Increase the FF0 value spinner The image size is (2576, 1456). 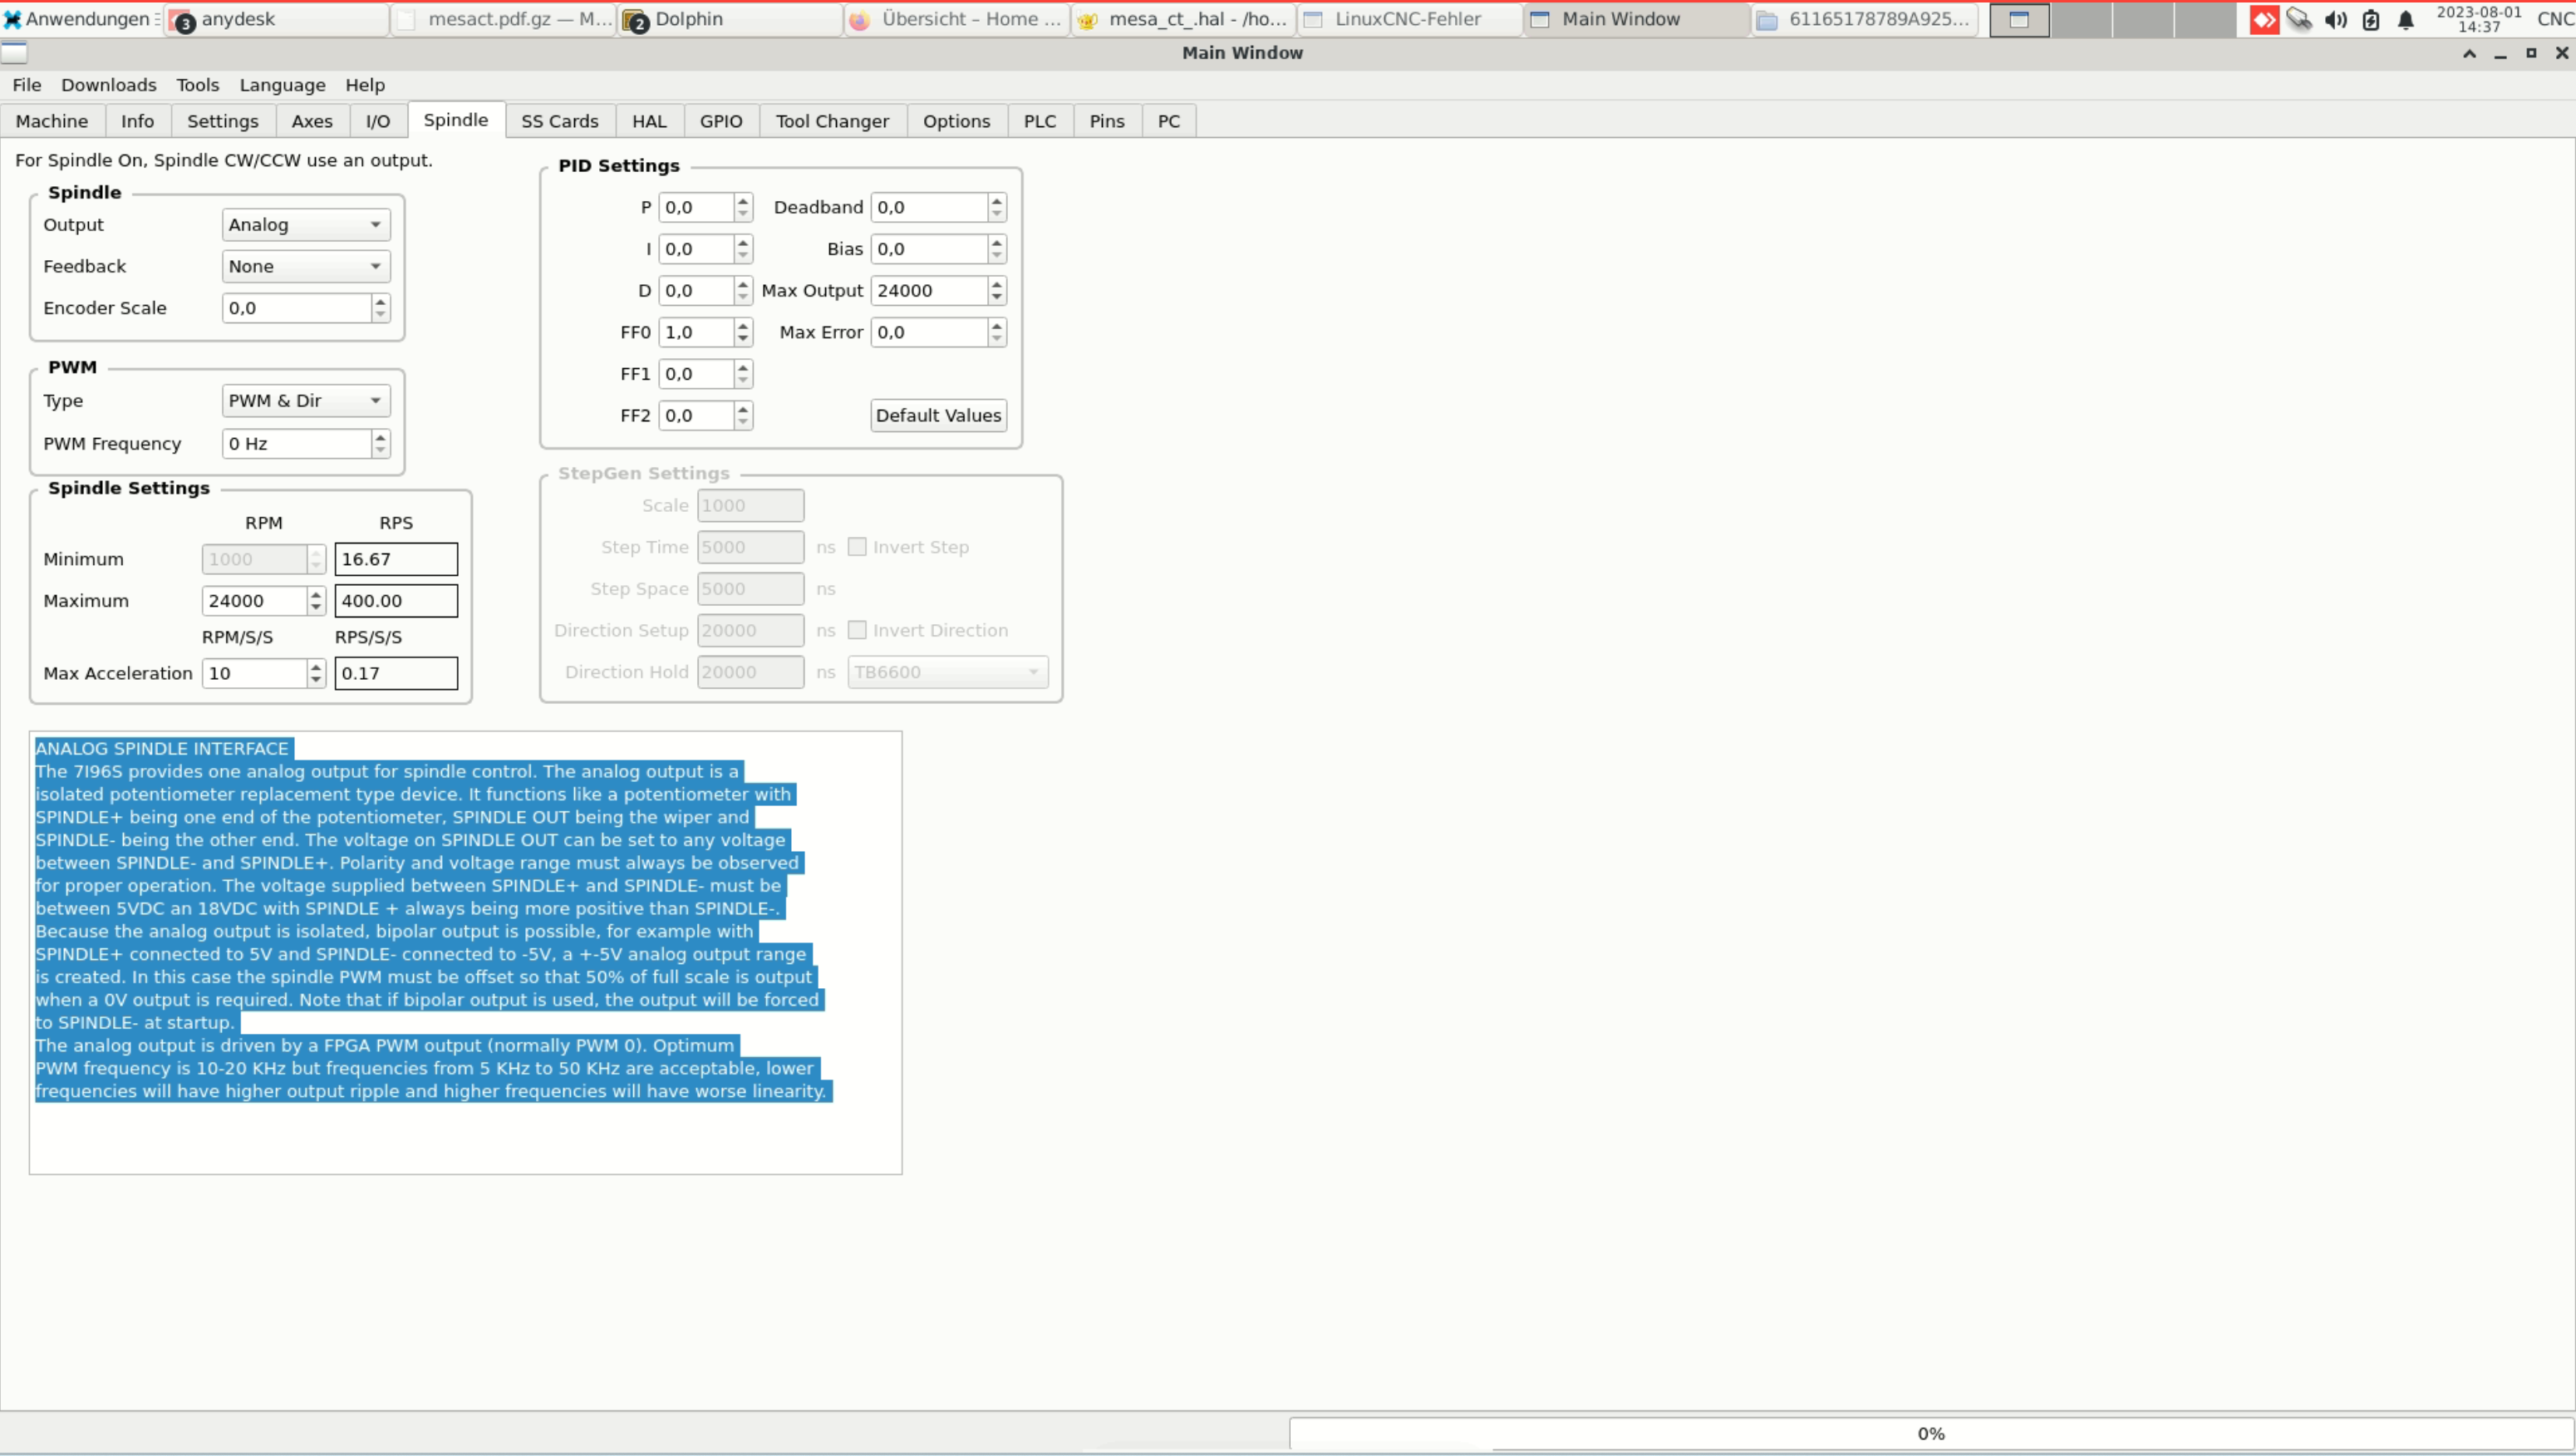tap(742, 326)
